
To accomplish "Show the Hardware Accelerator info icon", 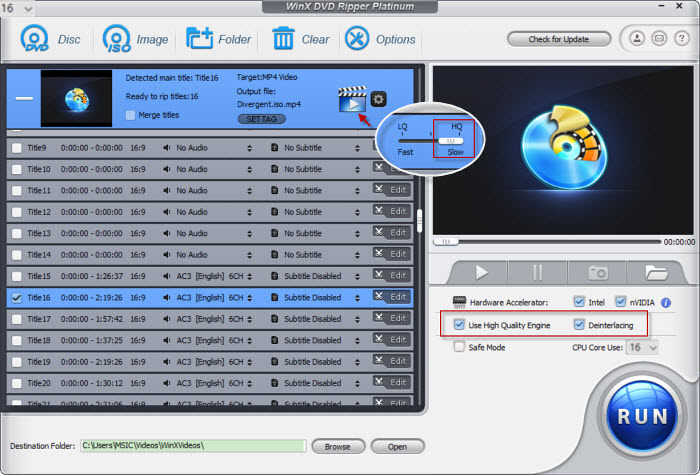I will click(666, 303).
